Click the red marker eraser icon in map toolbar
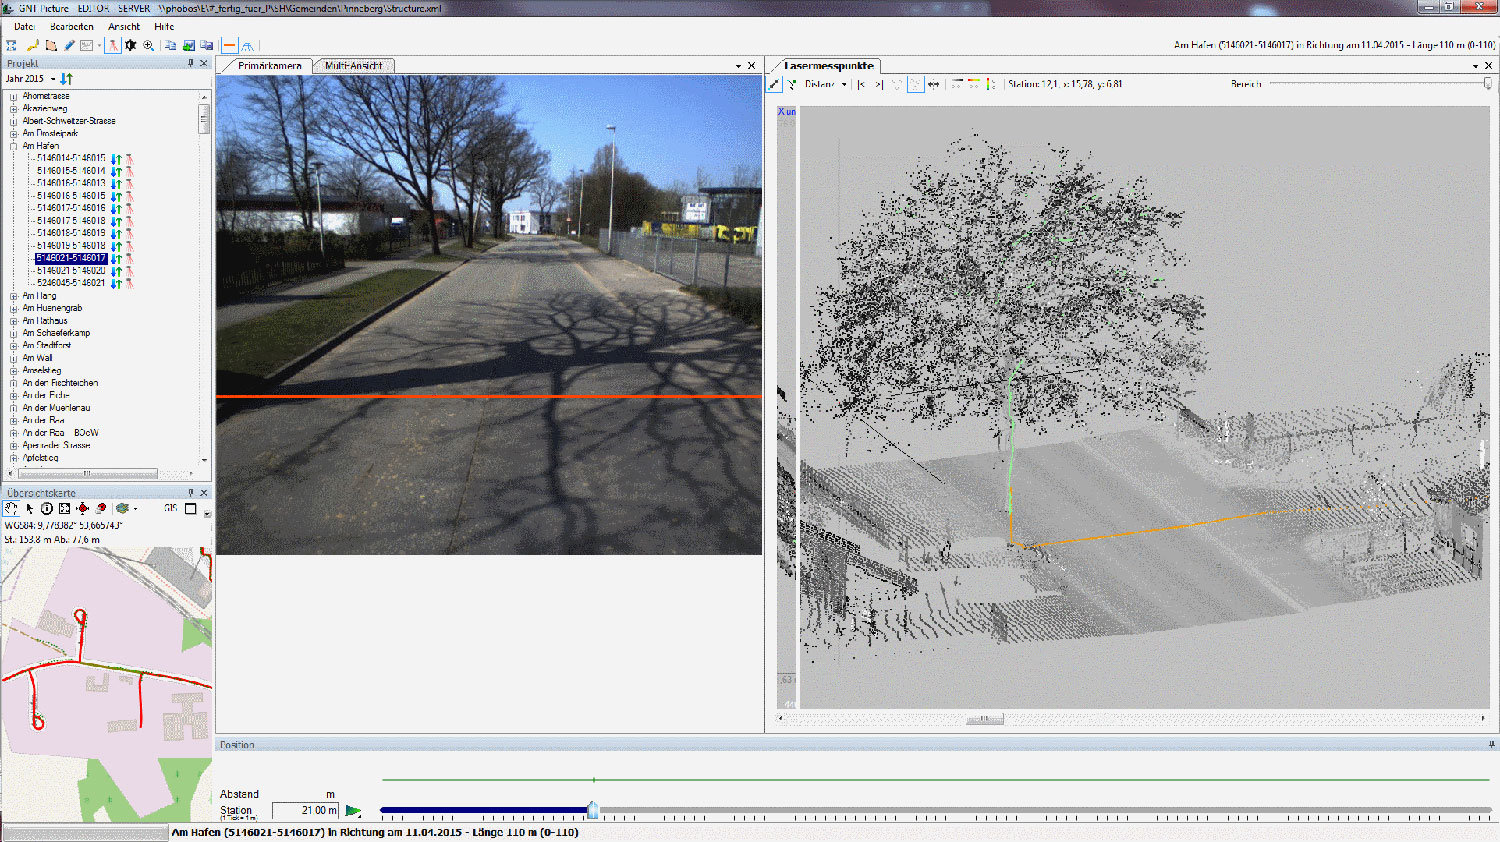The height and width of the screenshot is (842, 1500). [x=101, y=509]
